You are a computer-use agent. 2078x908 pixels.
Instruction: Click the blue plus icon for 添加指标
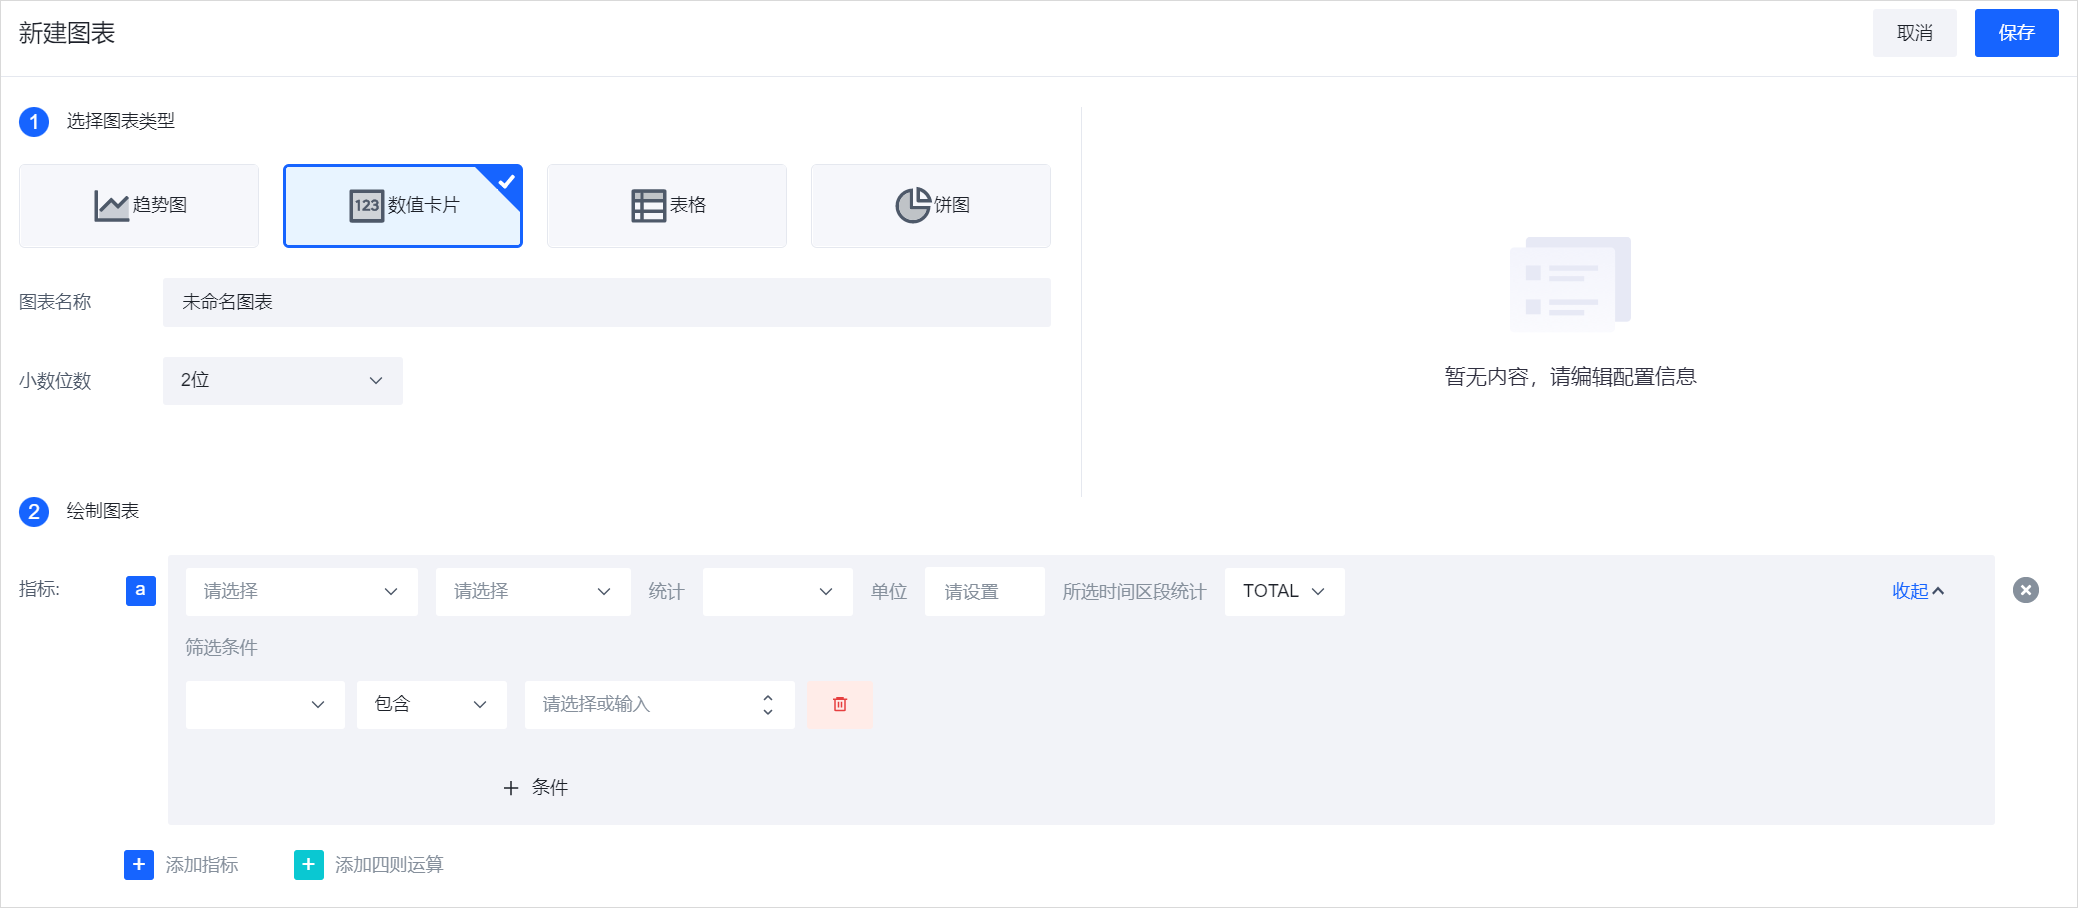pyautogui.click(x=139, y=865)
